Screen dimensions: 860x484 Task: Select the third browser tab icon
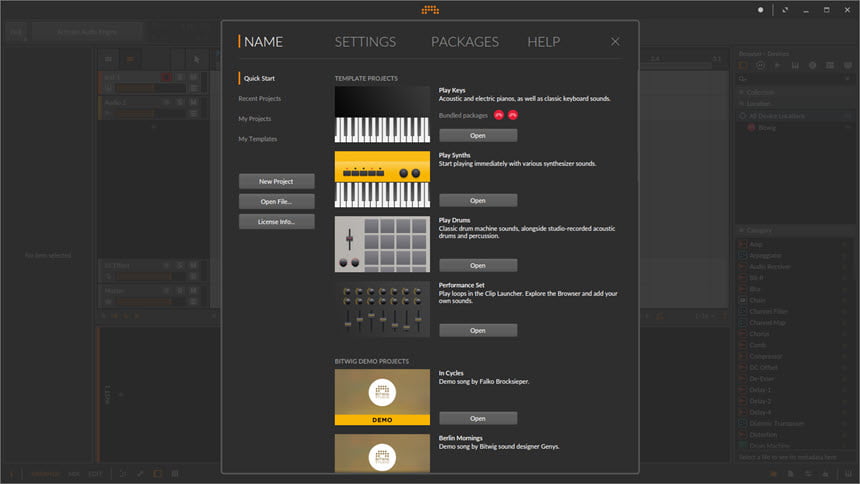point(777,65)
